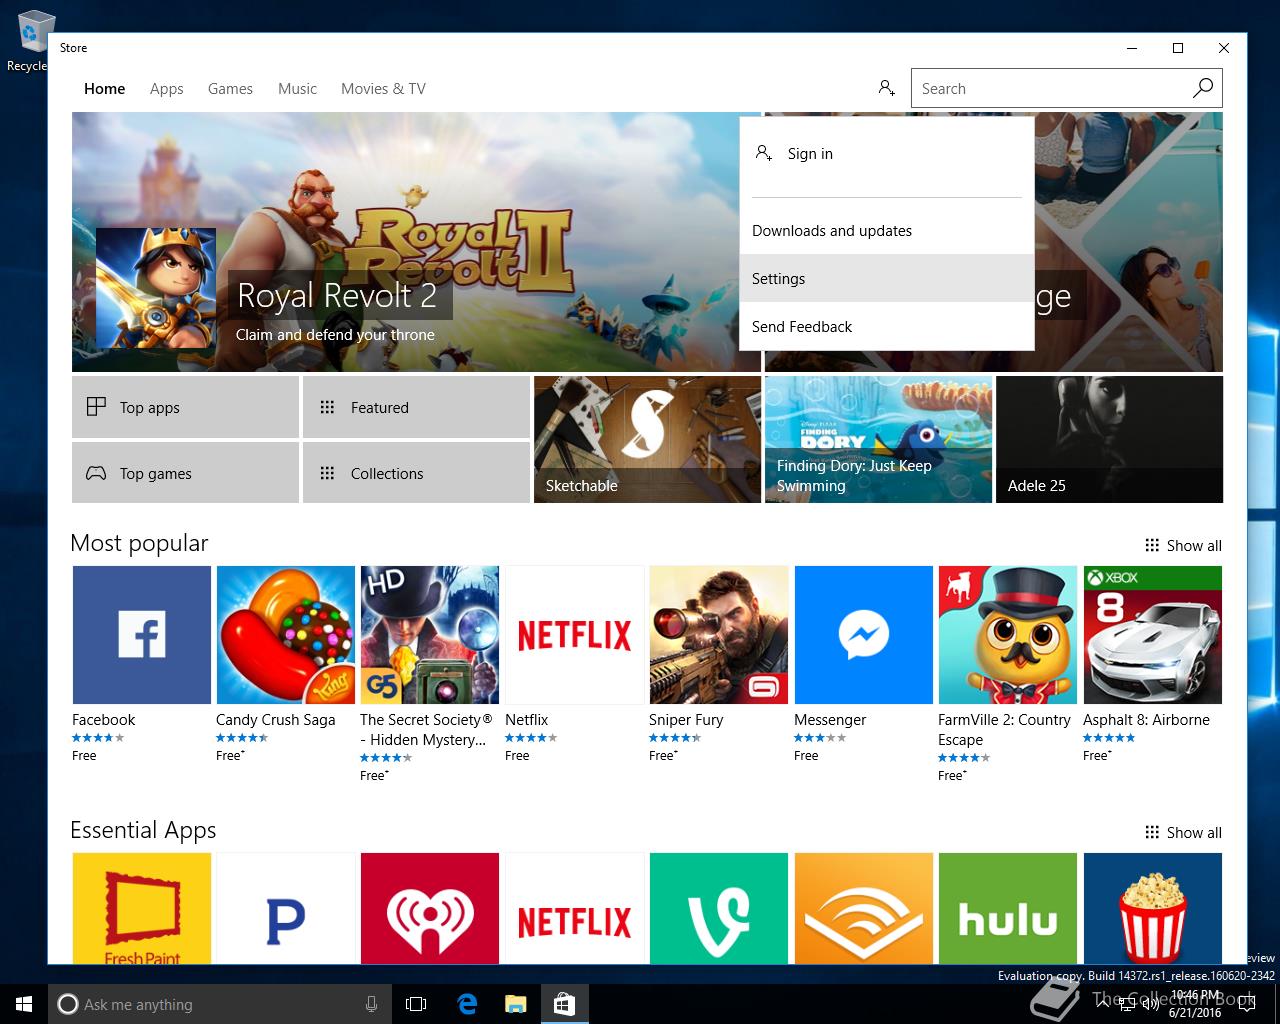Choose Sign in from the account menu
This screenshot has width=1280, height=1024.
887,154
